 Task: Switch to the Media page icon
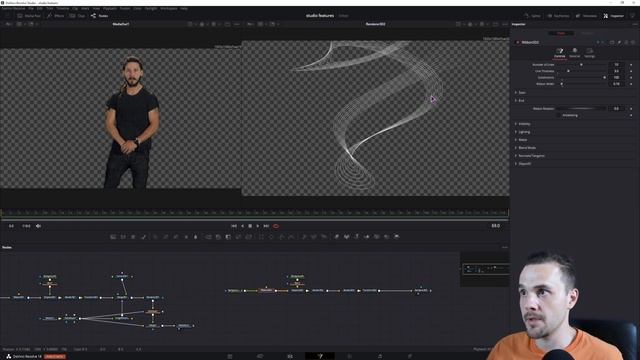[x=230, y=356]
